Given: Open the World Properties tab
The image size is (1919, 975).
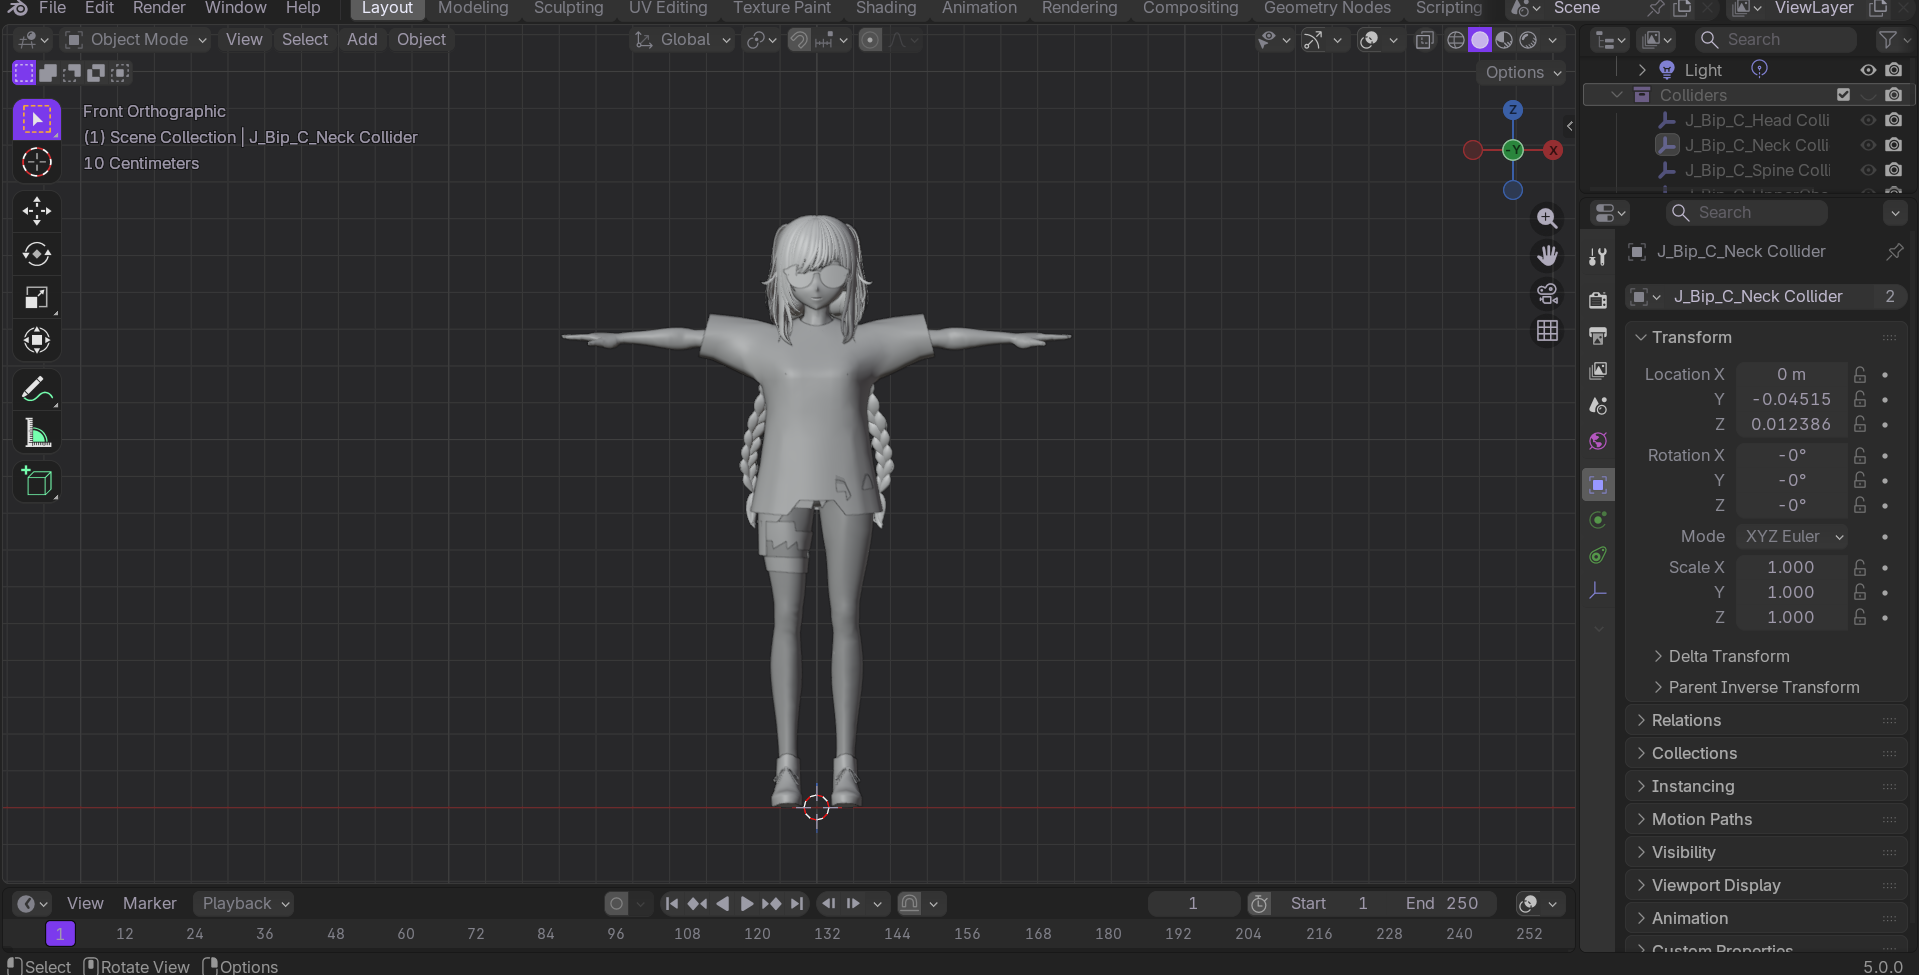Looking at the screenshot, I should click(1597, 440).
